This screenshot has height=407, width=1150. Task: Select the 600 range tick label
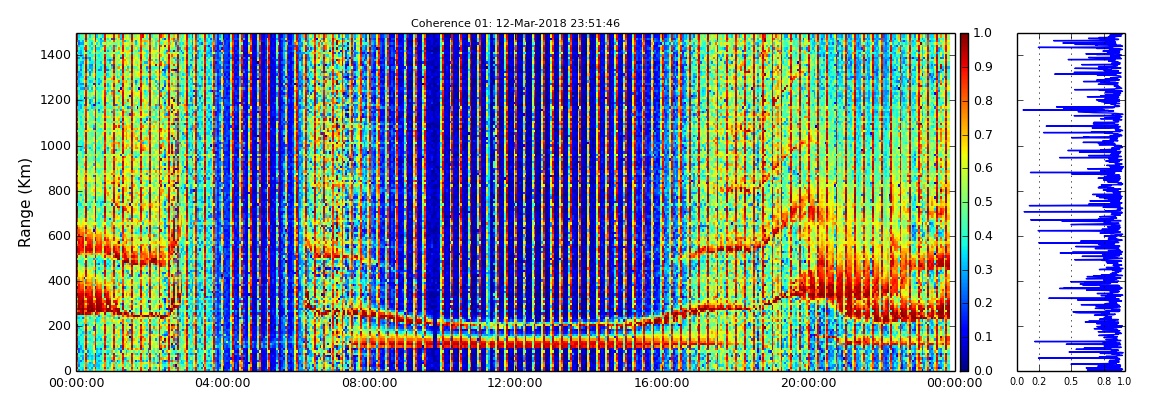pyautogui.click(x=59, y=235)
